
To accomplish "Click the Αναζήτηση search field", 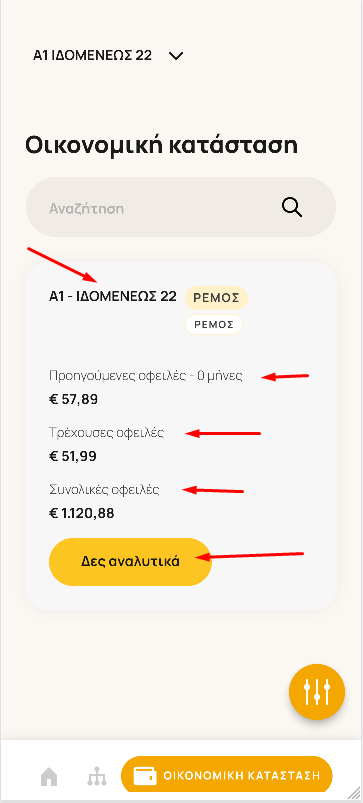I will click(181, 207).
